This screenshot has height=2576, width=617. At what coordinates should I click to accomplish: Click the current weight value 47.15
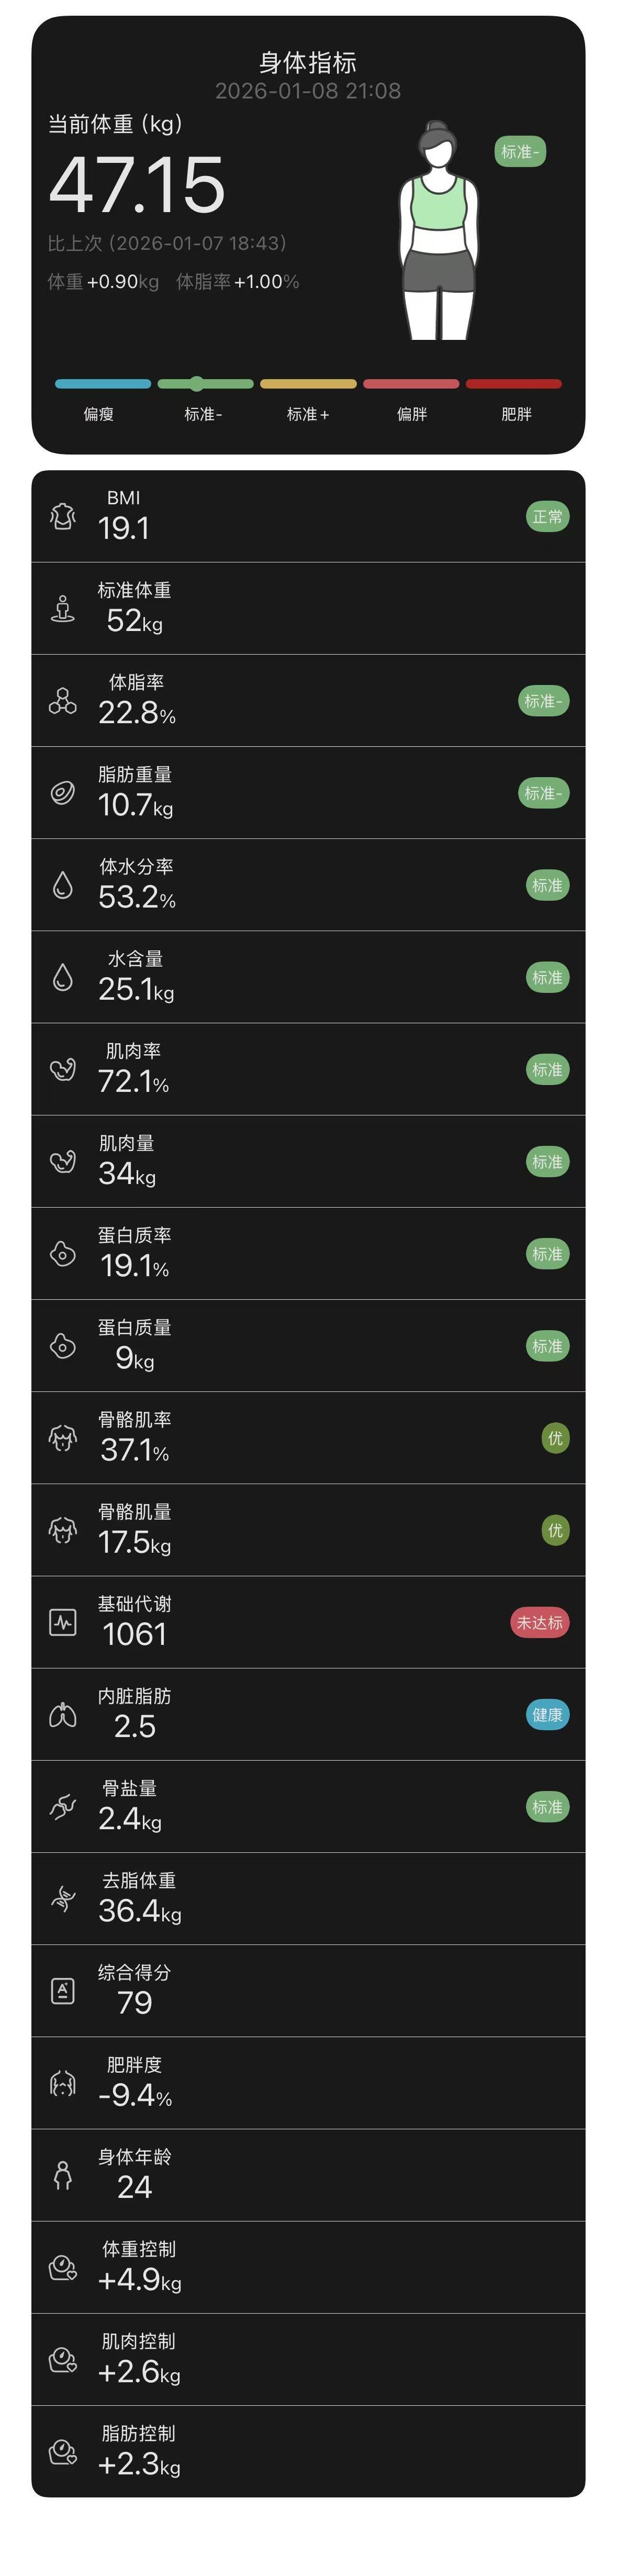point(137,185)
